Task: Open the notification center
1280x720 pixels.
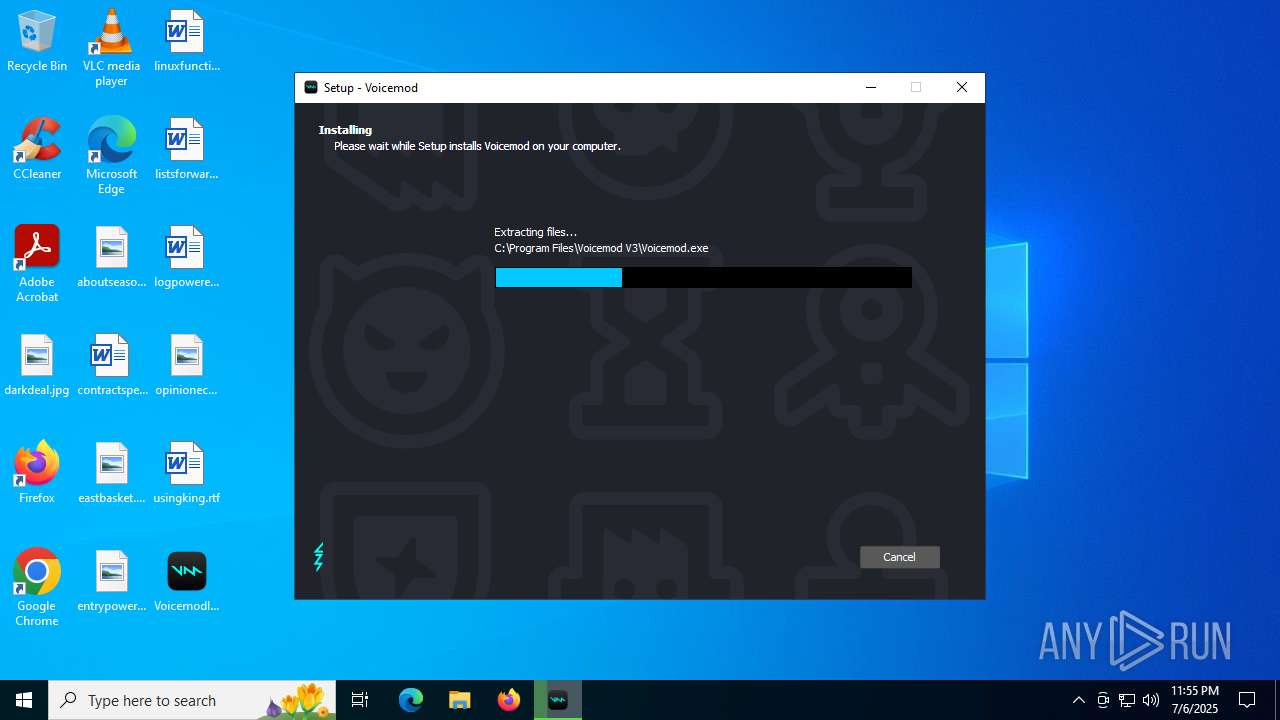Action: 1247,700
